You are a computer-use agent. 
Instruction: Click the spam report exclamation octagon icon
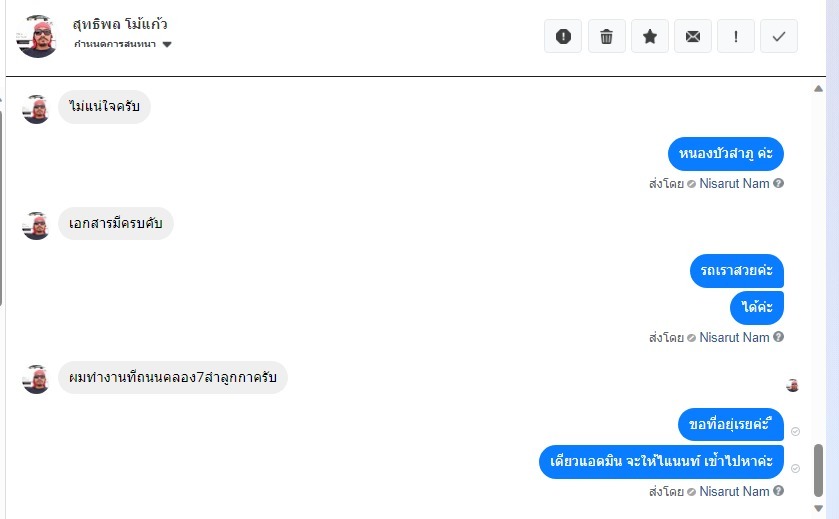pyautogui.click(x=563, y=36)
